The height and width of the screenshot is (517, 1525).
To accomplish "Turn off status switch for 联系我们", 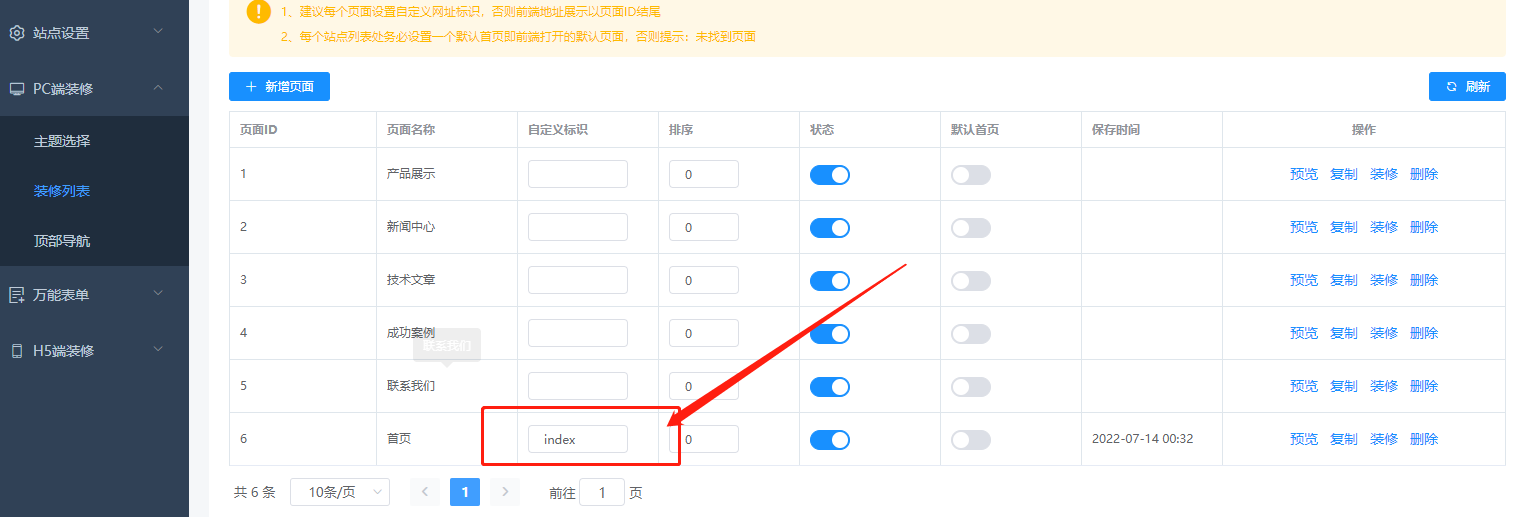I will tap(829, 387).
